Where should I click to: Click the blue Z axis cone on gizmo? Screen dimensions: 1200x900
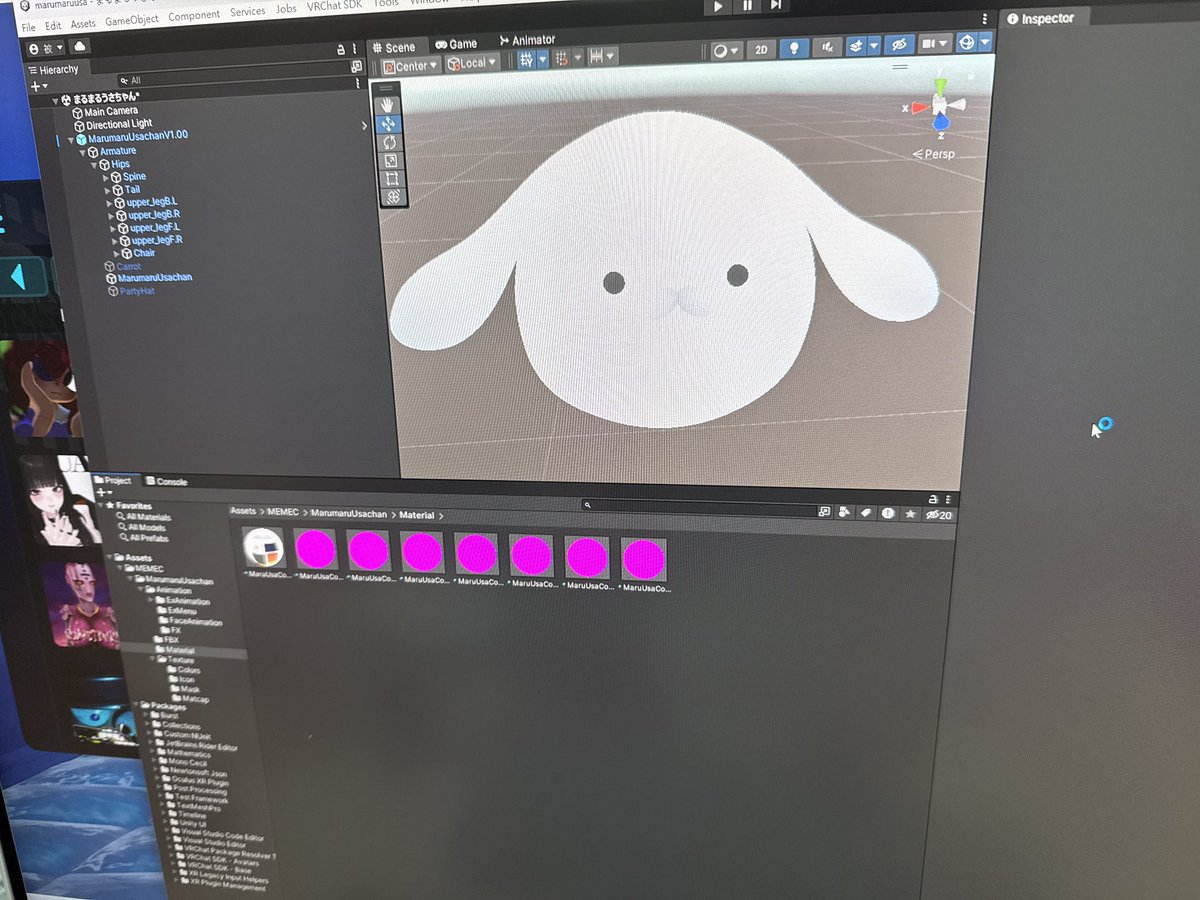[x=941, y=124]
